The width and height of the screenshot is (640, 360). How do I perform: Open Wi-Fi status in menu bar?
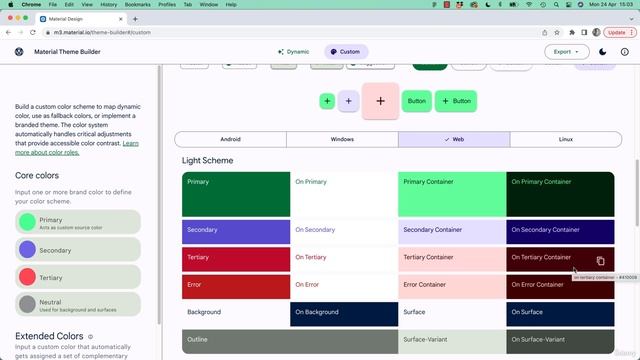click(x=529, y=4)
